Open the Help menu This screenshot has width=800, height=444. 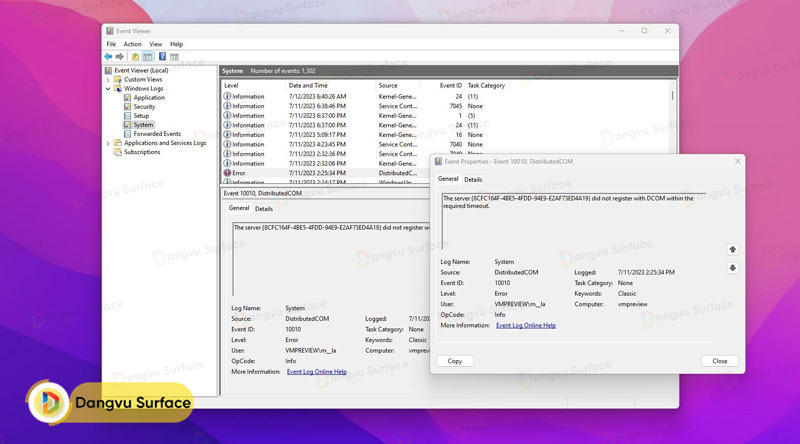coord(177,44)
